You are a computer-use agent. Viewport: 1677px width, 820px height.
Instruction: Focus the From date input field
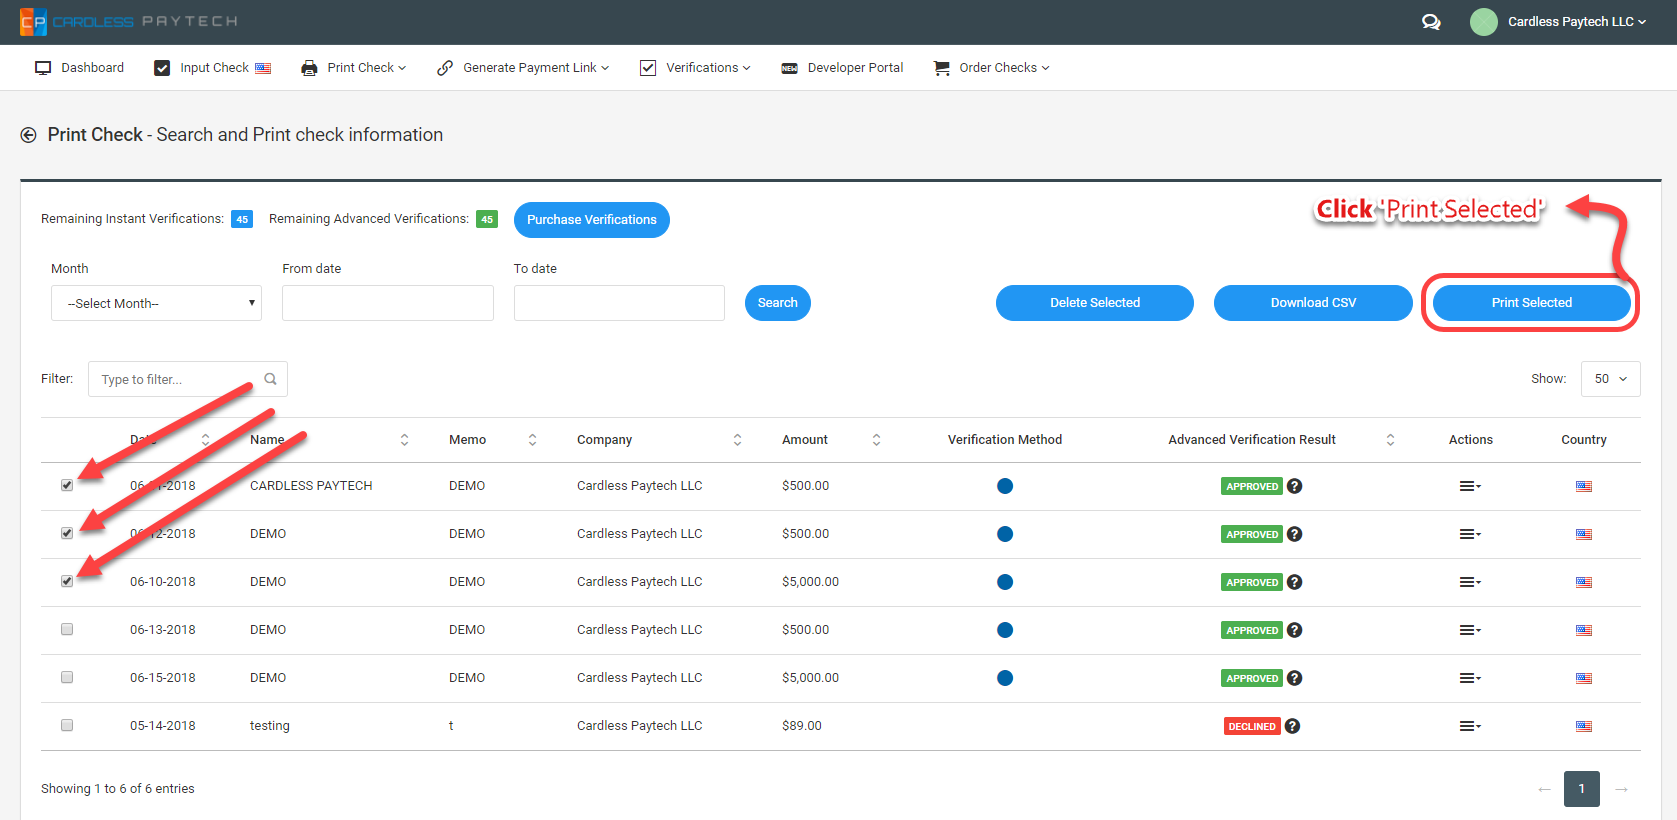388,303
